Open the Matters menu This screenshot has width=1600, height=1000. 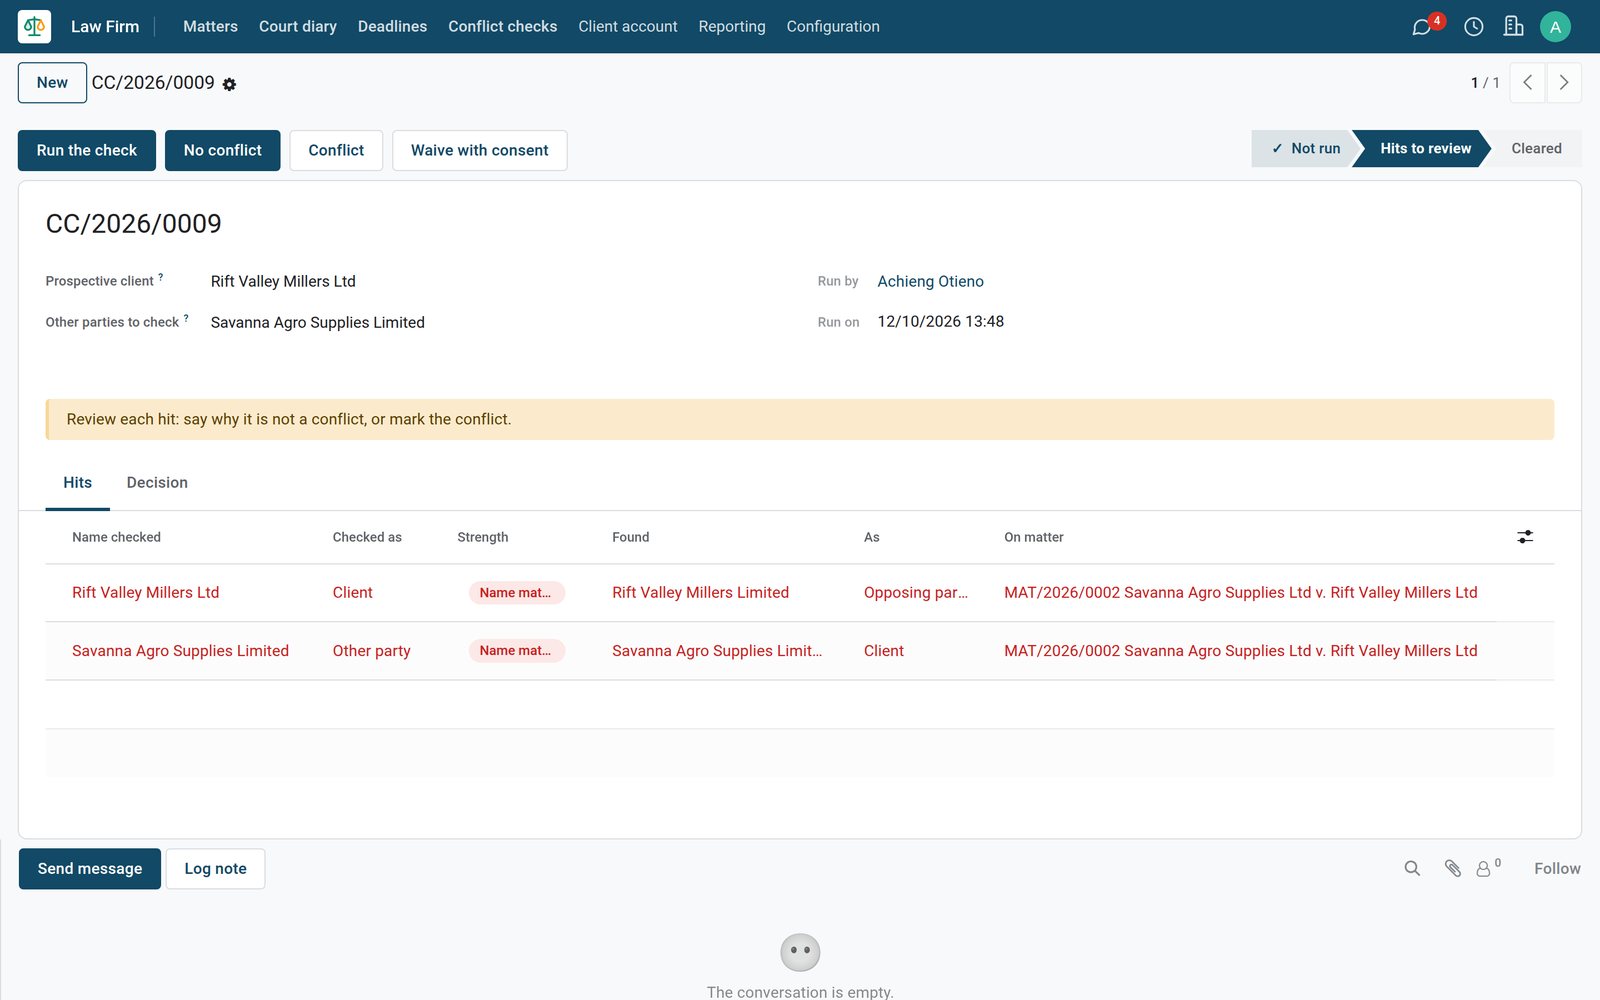point(210,26)
